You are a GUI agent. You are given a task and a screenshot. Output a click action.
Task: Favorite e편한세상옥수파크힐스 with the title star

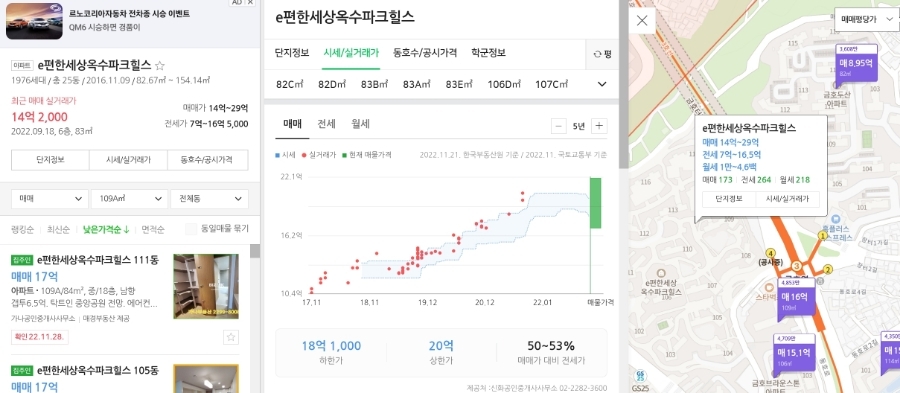[x=161, y=65]
